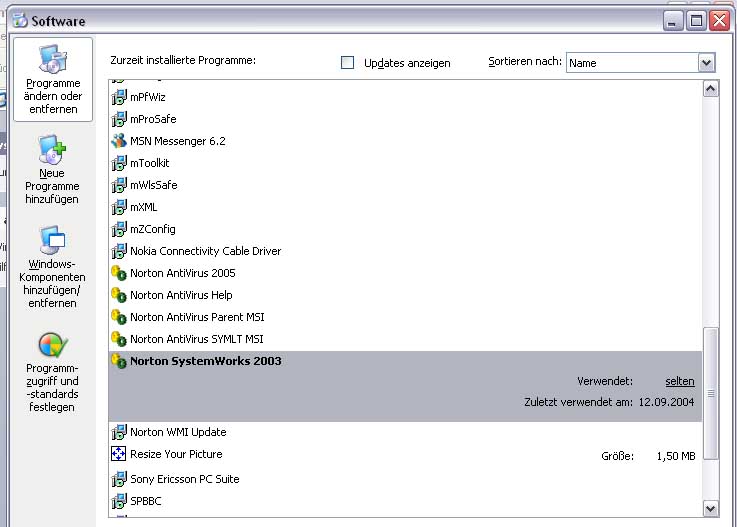Click the Norton AntiVirus SYMLT MSI icon
The width and height of the screenshot is (737, 527).
[x=119, y=339]
